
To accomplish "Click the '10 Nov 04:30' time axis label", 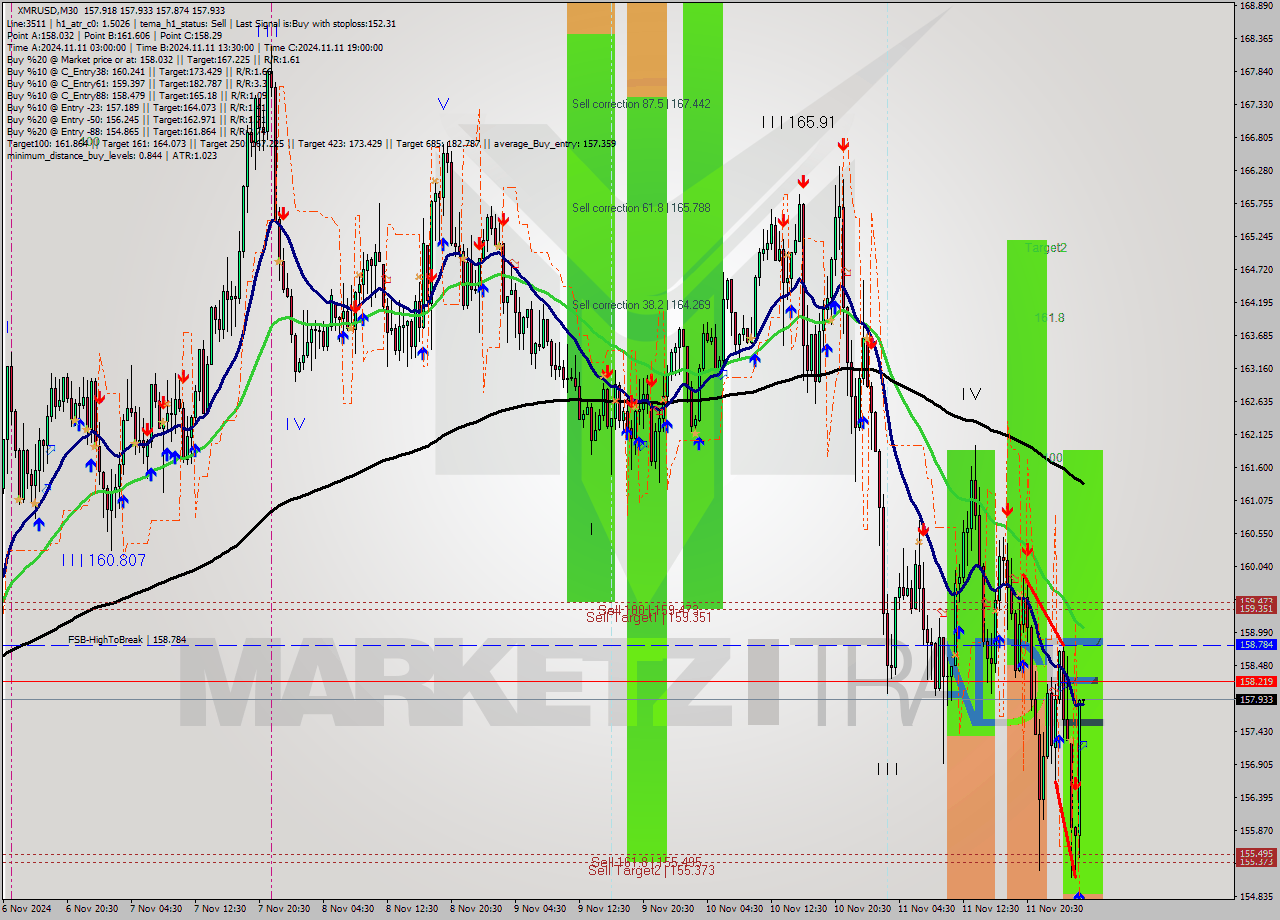I will (x=735, y=909).
